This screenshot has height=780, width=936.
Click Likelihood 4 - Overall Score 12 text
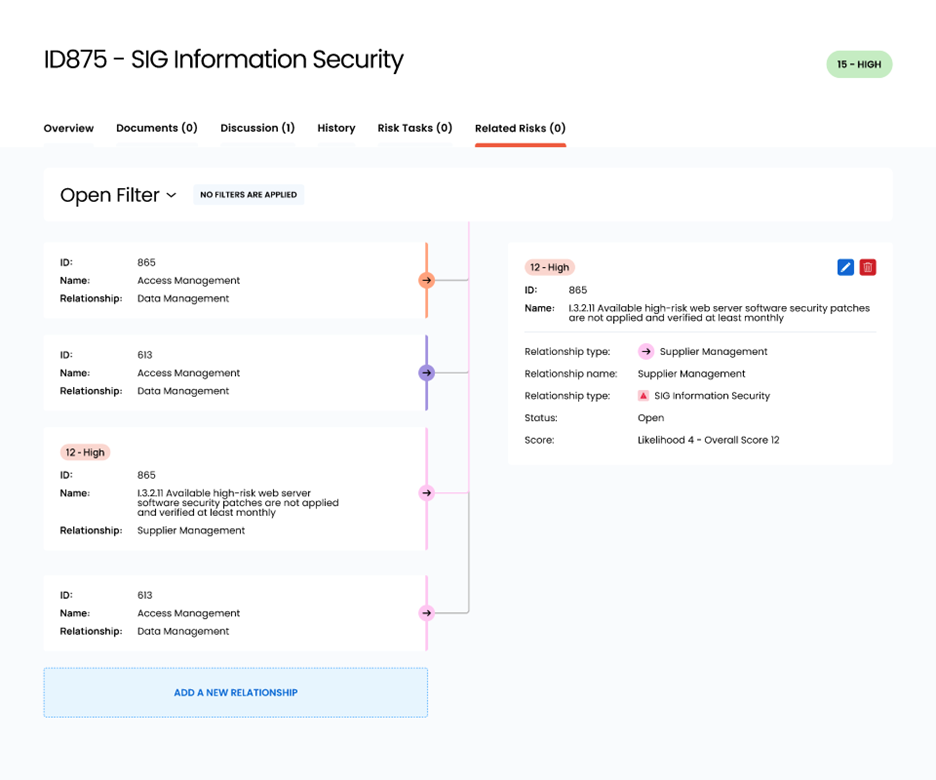[709, 440]
